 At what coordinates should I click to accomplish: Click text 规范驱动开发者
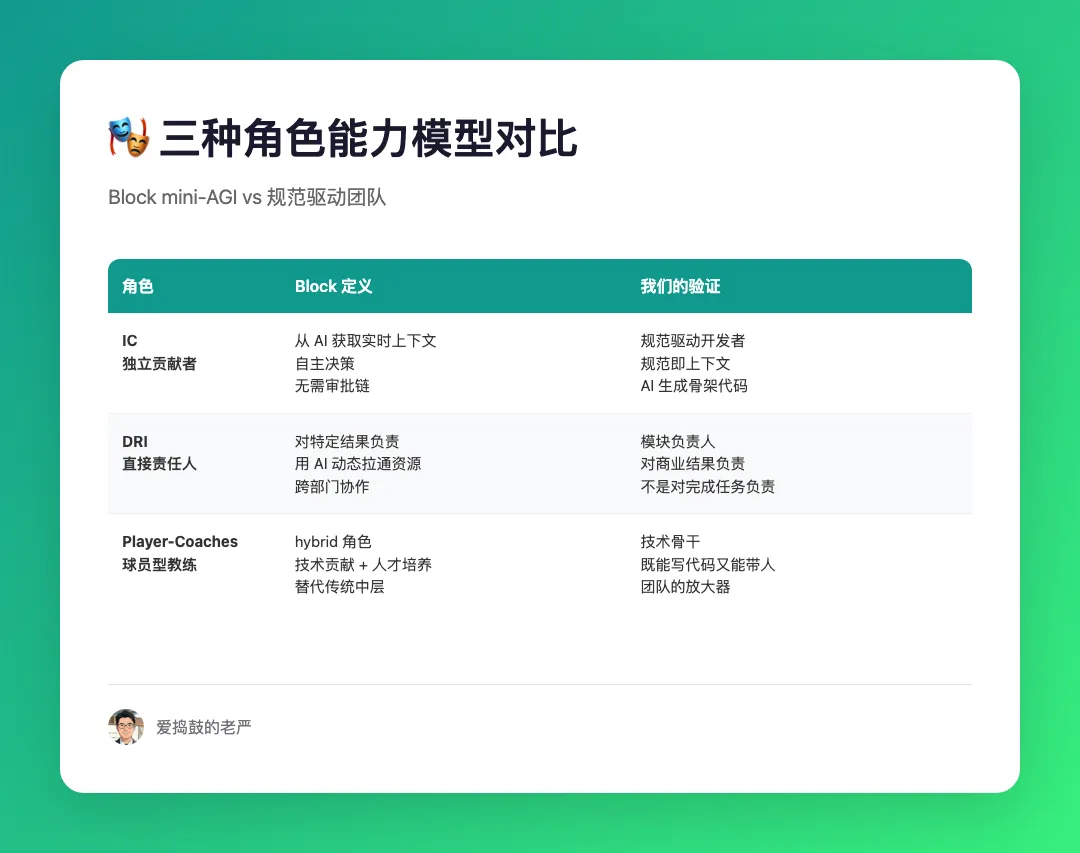pyautogui.click(x=692, y=340)
